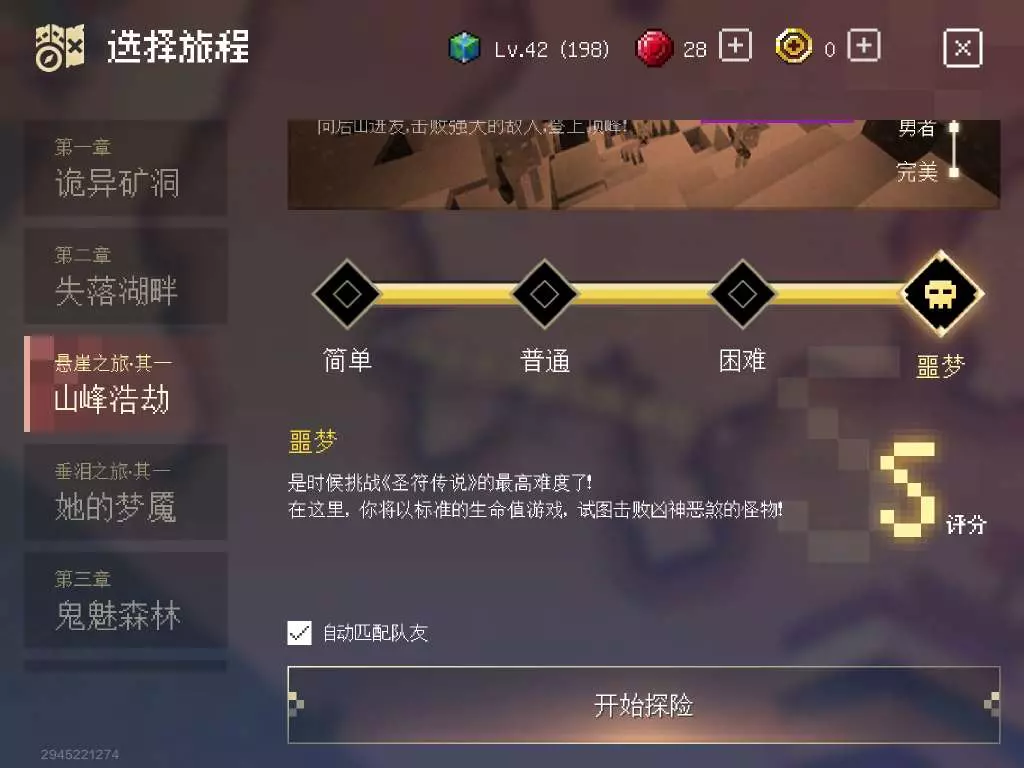Select the 简单 difficulty diamond
The width and height of the screenshot is (1024, 768).
click(x=346, y=294)
